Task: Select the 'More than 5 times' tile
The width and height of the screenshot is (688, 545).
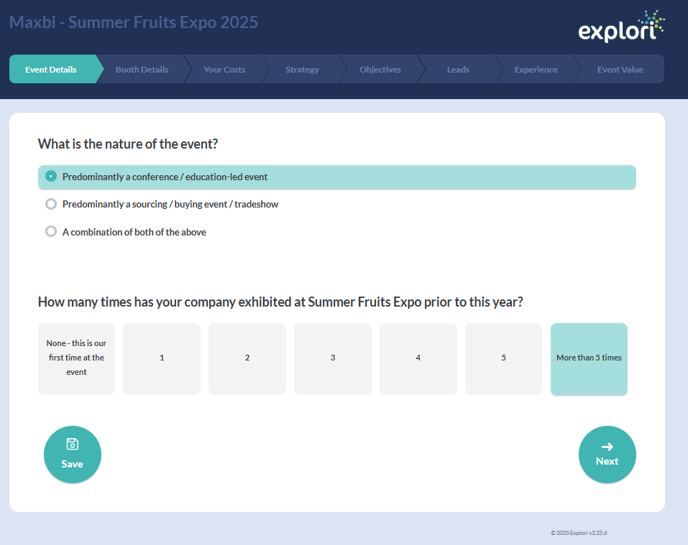Action: click(589, 359)
